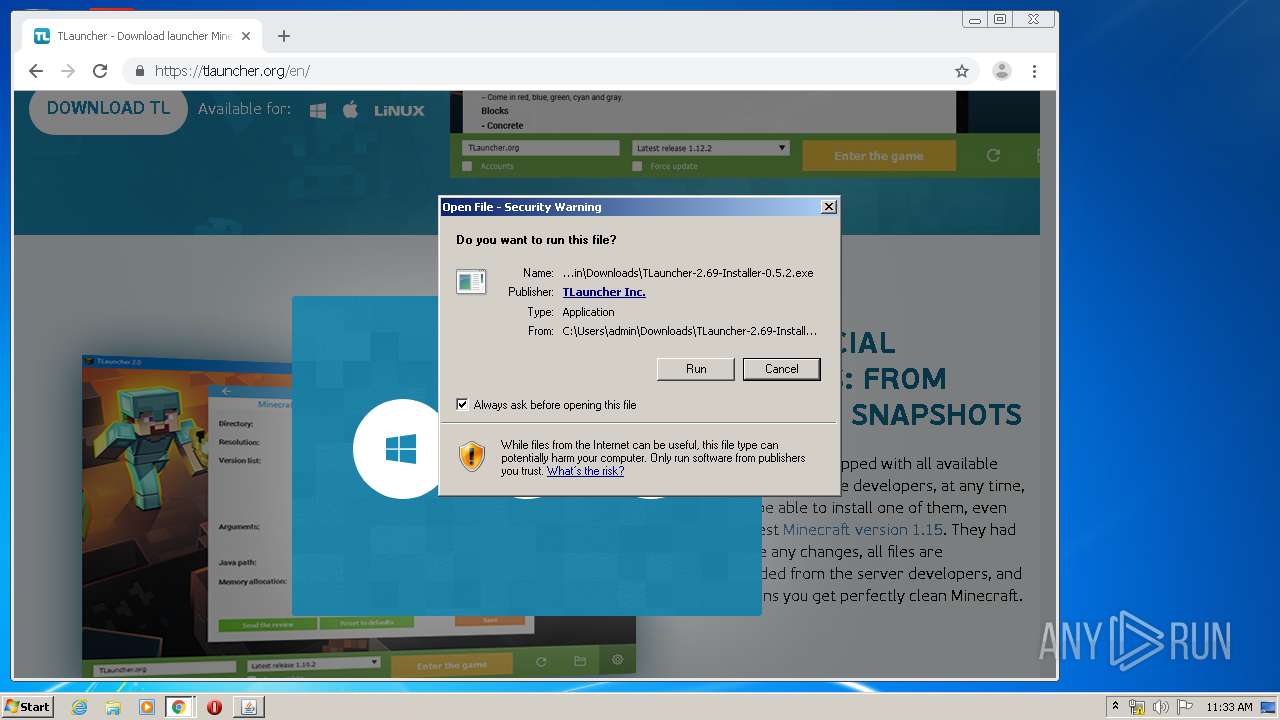Image resolution: width=1280 pixels, height=720 pixels.
Task: Click the large Windows download circle
Action: click(x=401, y=449)
